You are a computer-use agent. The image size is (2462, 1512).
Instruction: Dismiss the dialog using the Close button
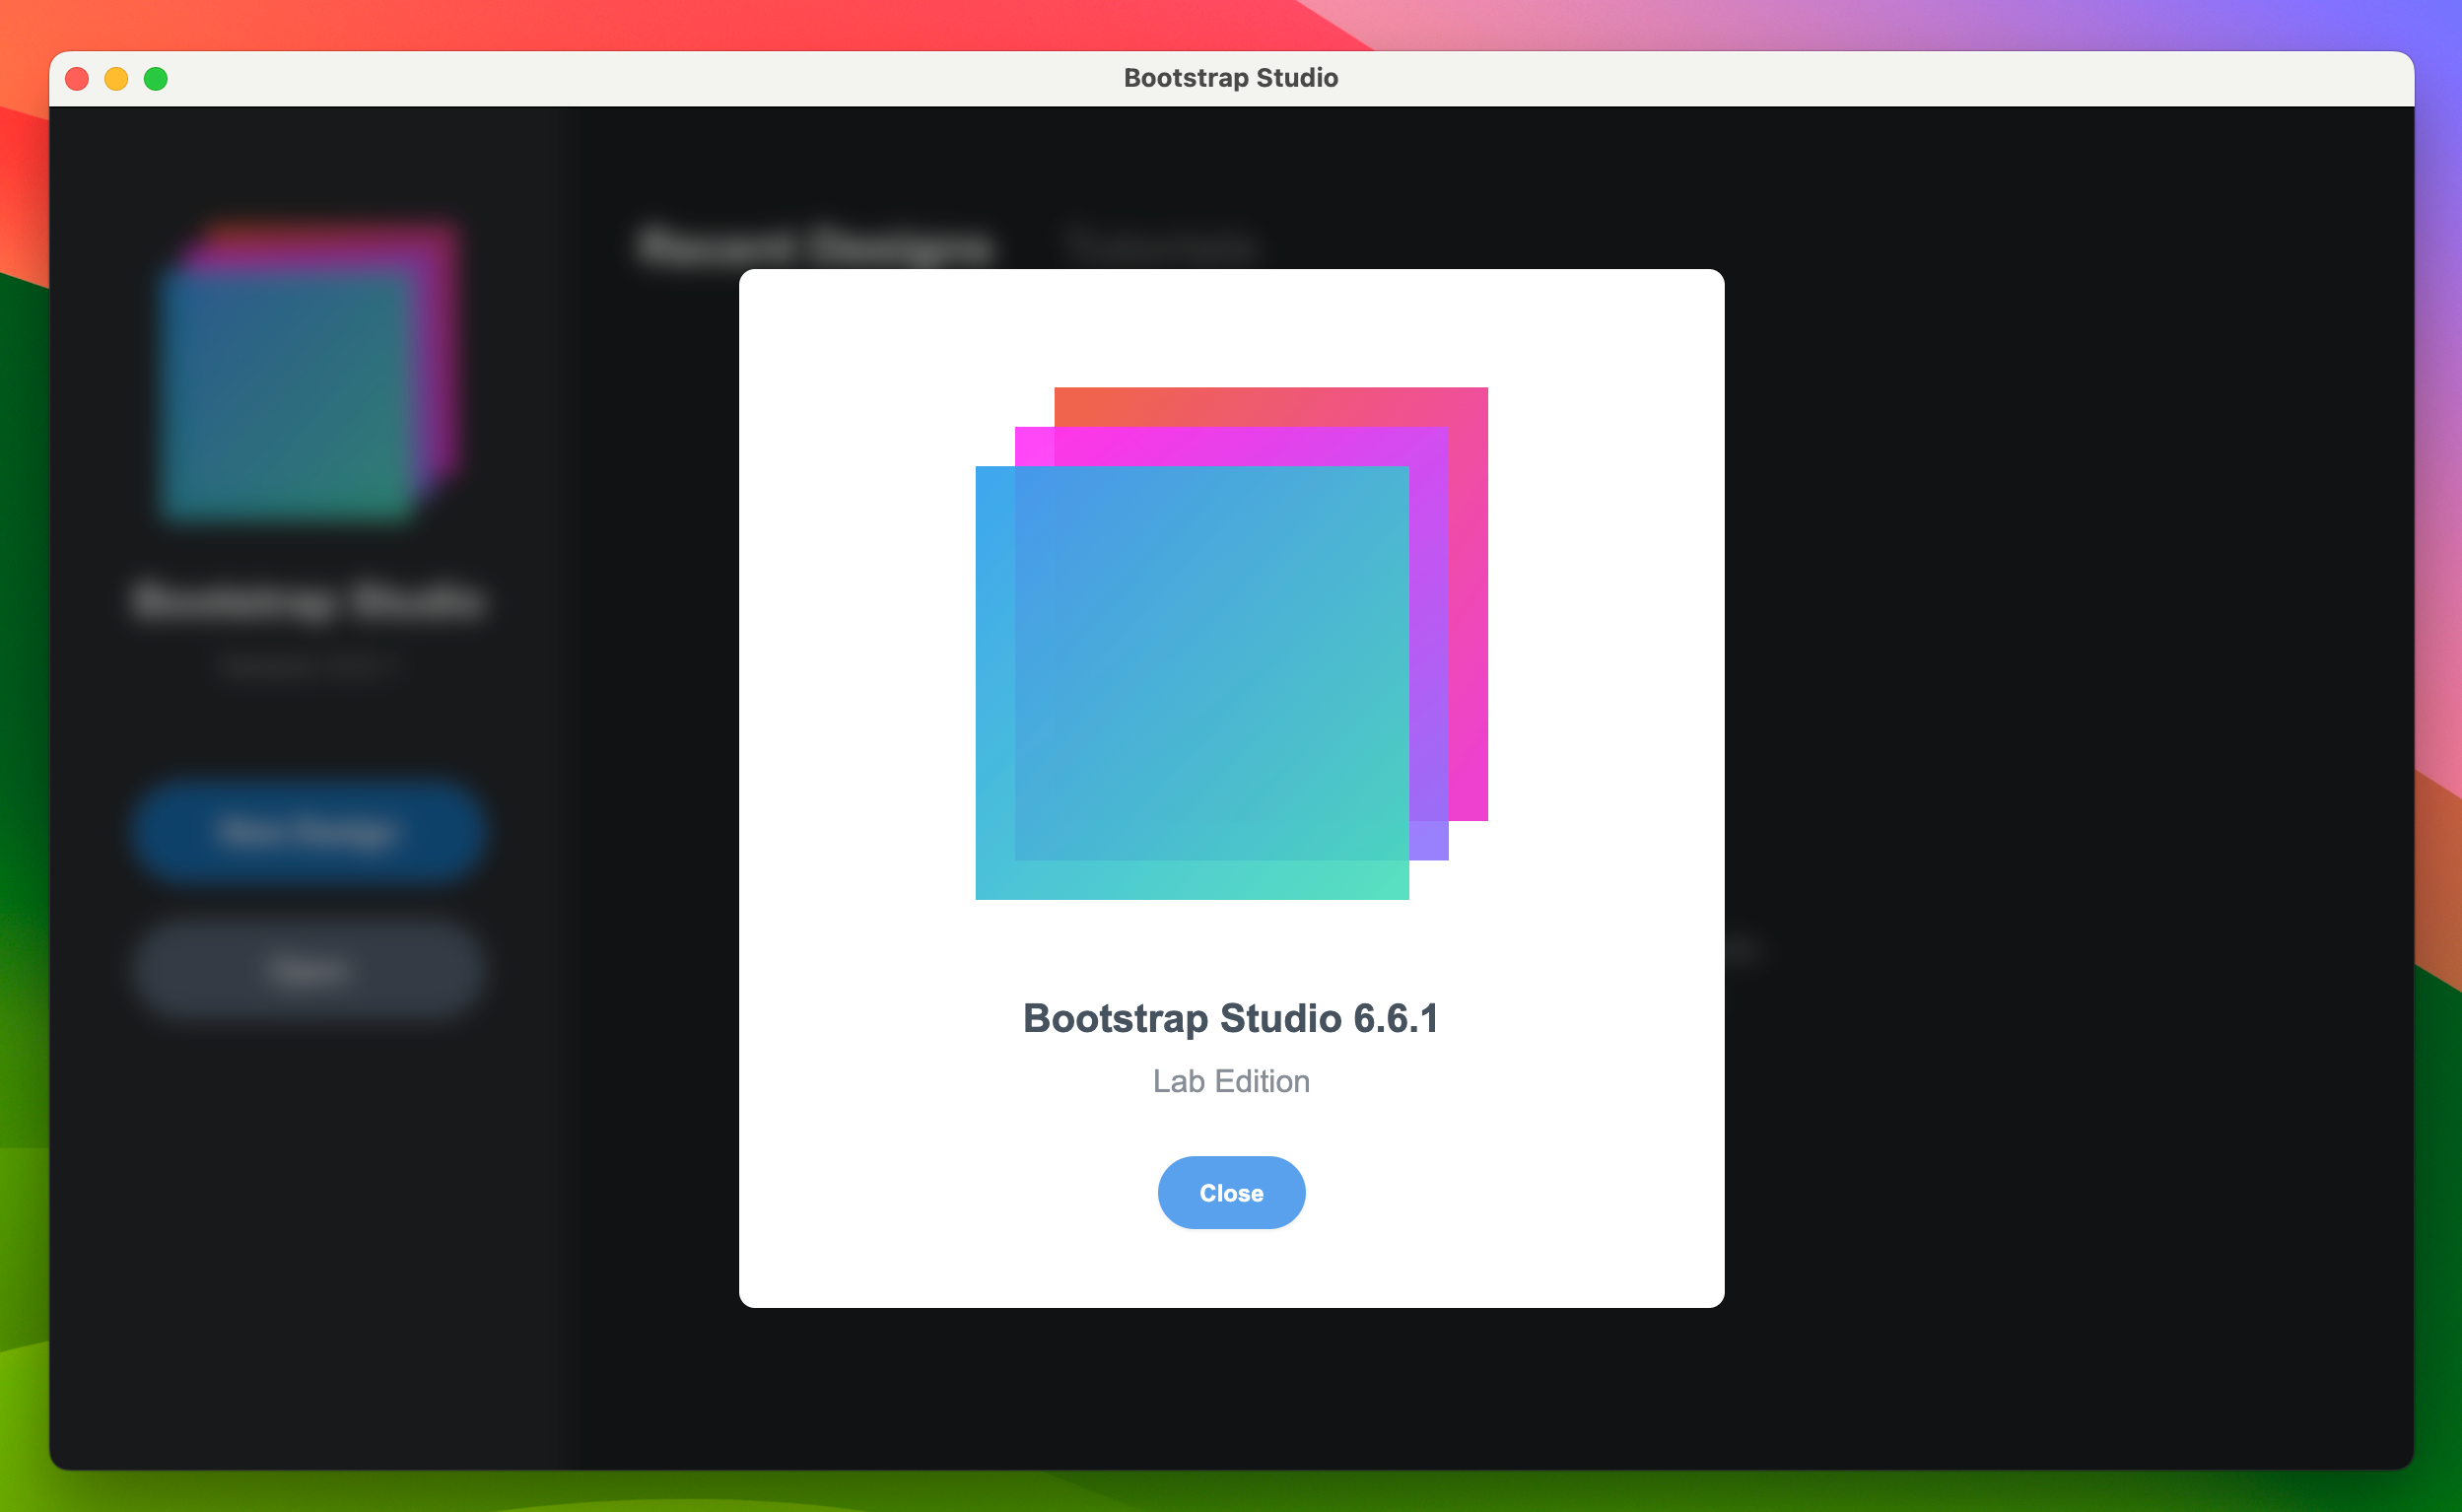pos(1231,1192)
